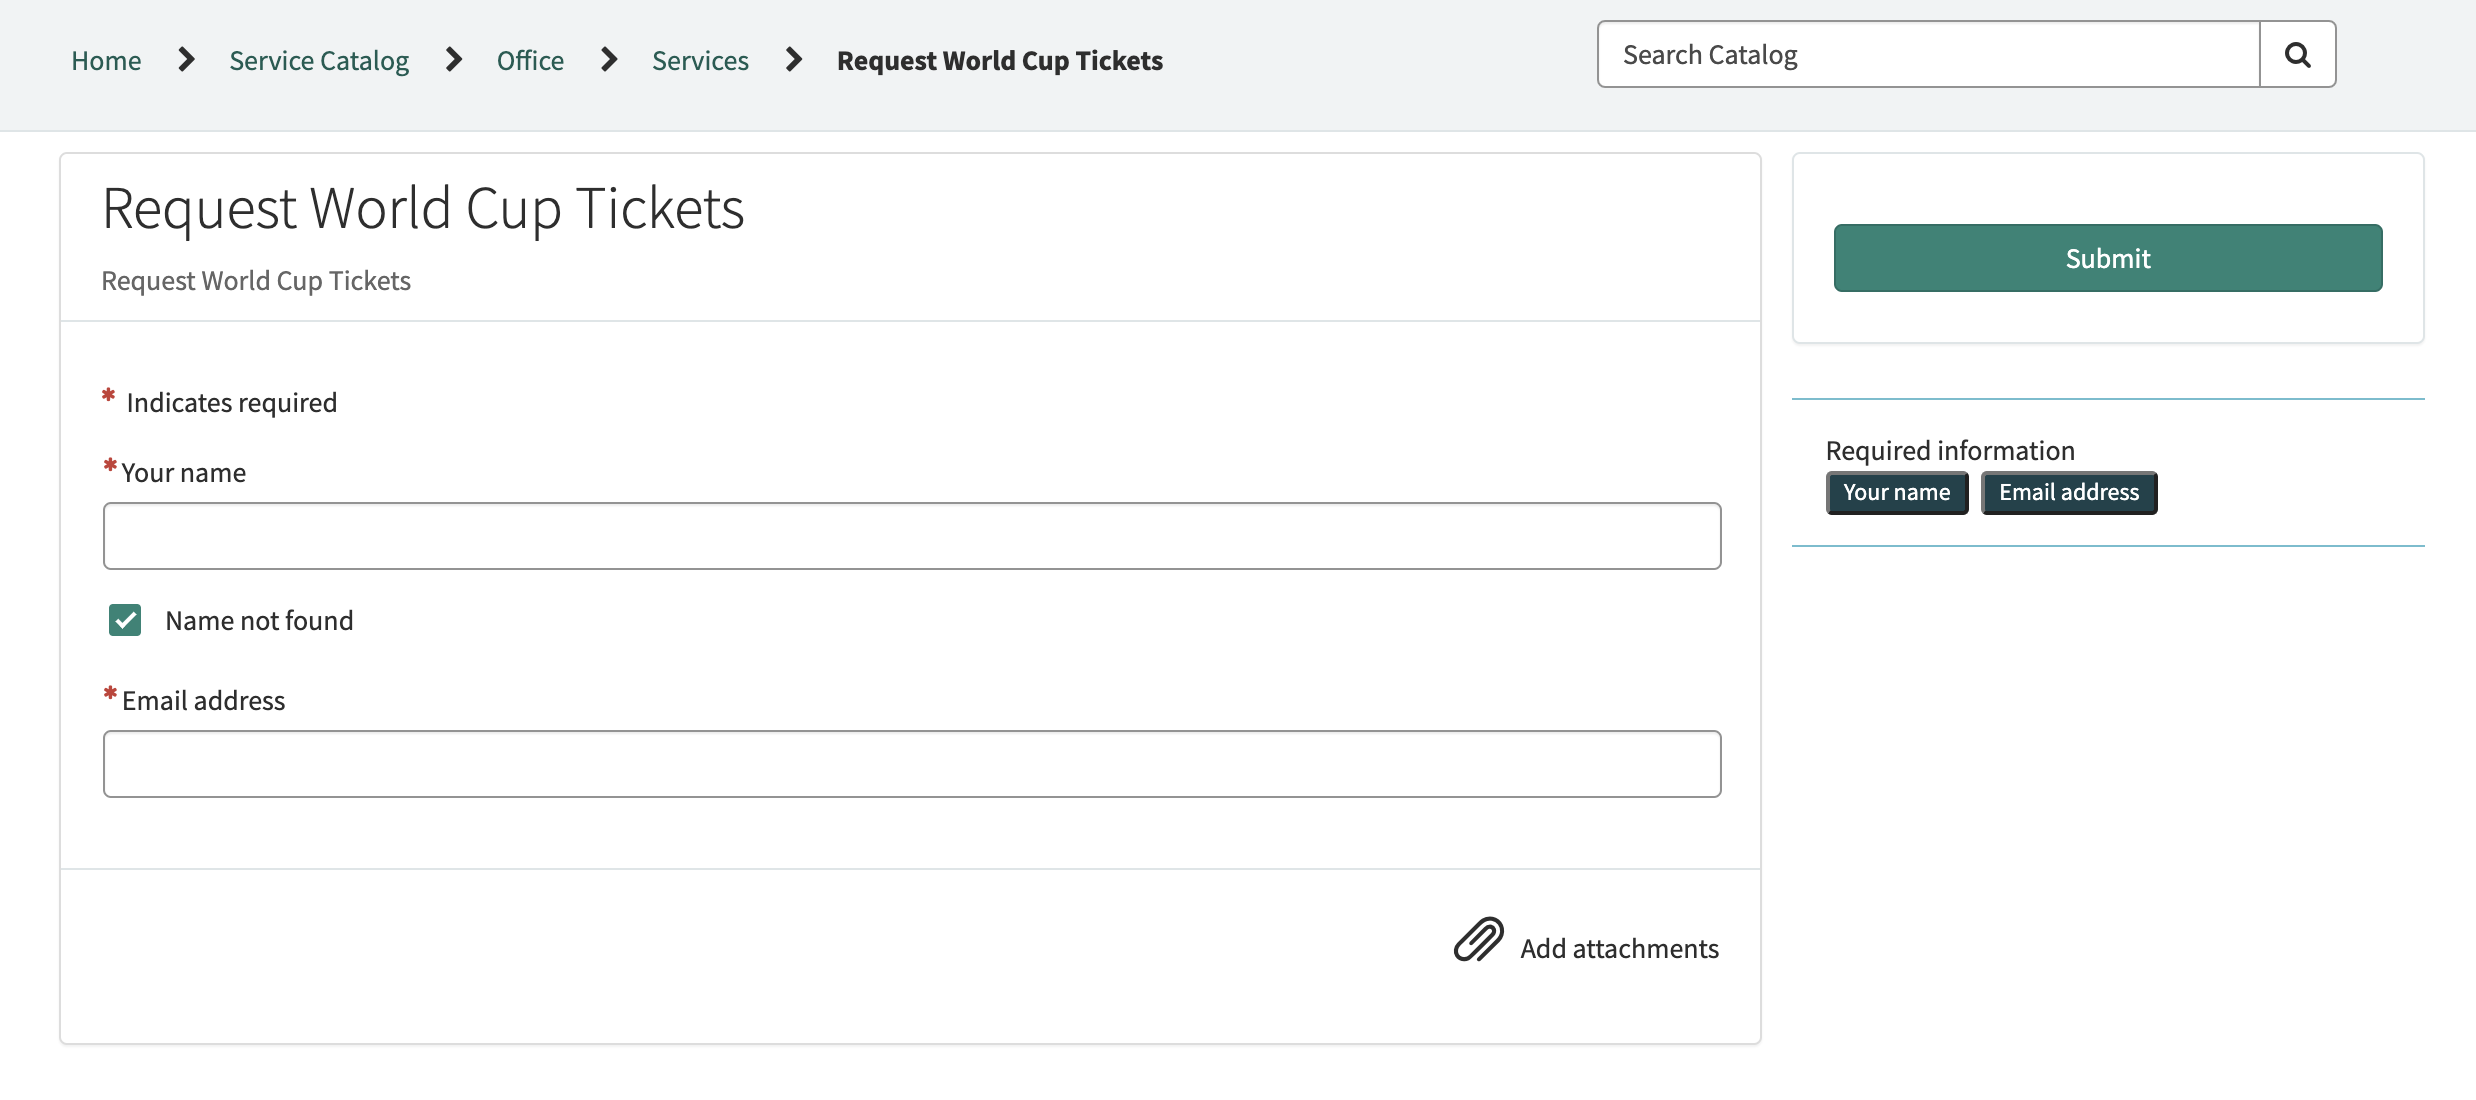The image size is (2476, 1100).
Task: Click chevron arrow after Services breadcrumb
Action: pyautogui.click(x=794, y=60)
